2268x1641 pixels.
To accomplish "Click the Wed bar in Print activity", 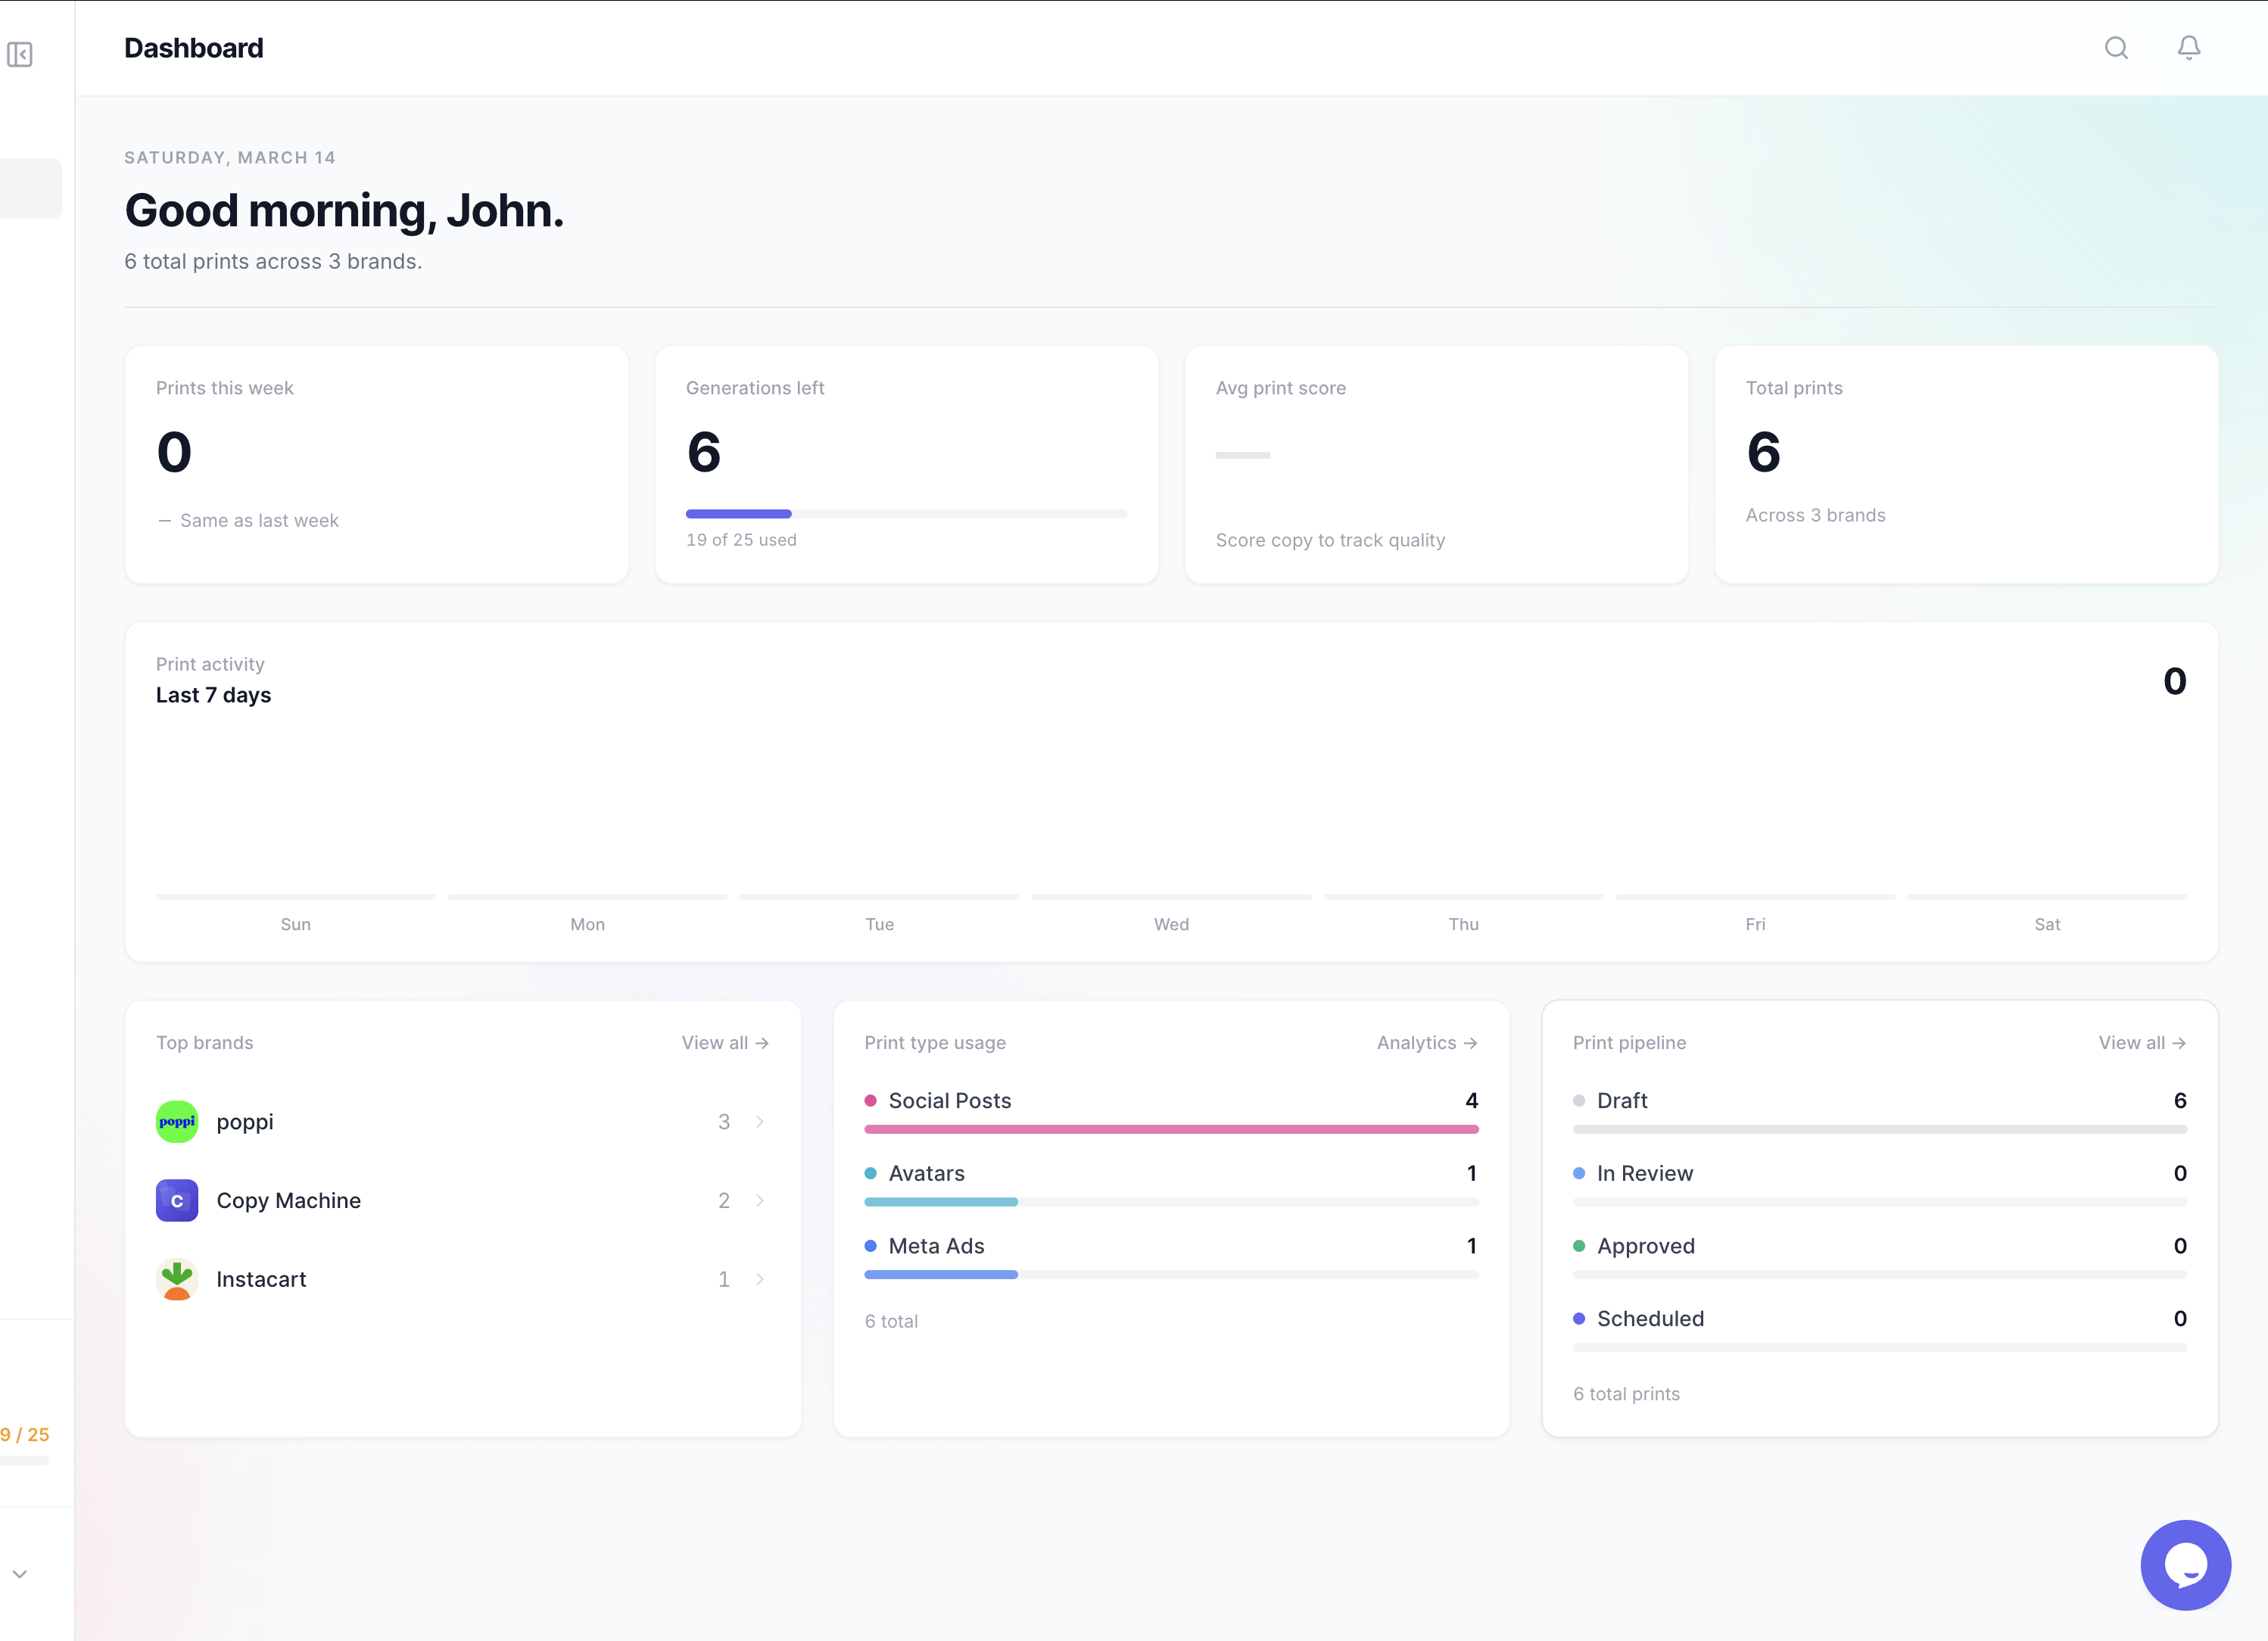I will pyautogui.click(x=1171, y=897).
